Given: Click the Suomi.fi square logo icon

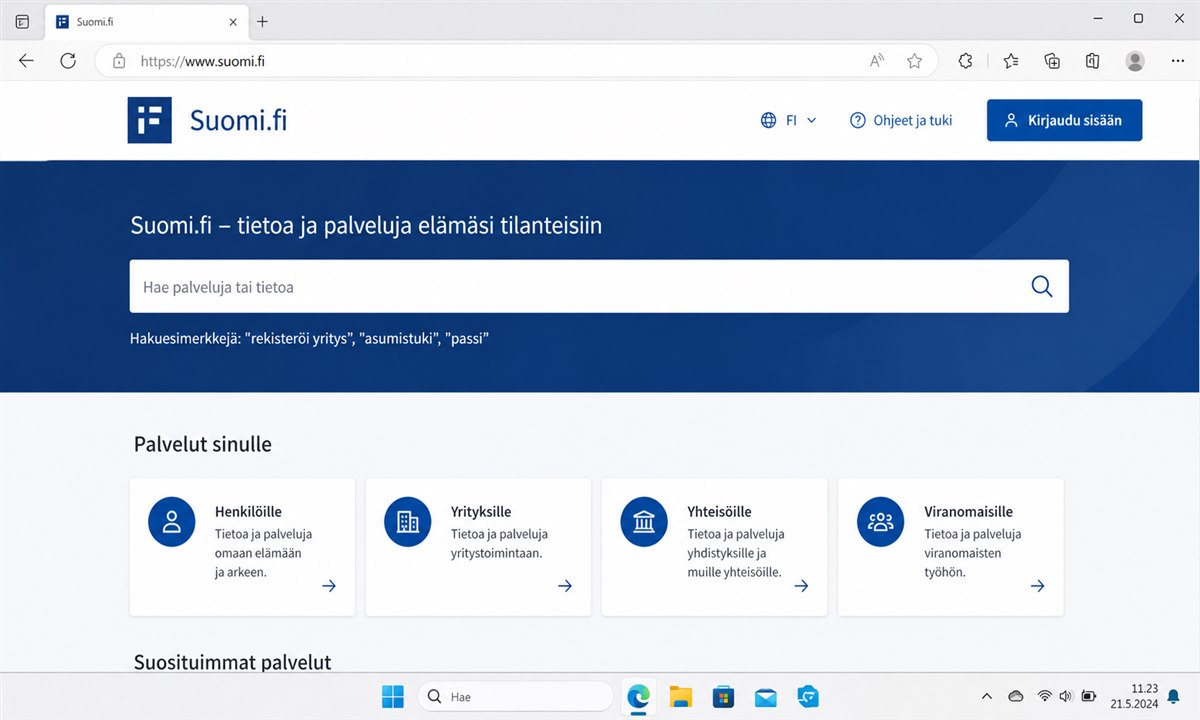Looking at the screenshot, I should pyautogui.click(x=149, y=120).
